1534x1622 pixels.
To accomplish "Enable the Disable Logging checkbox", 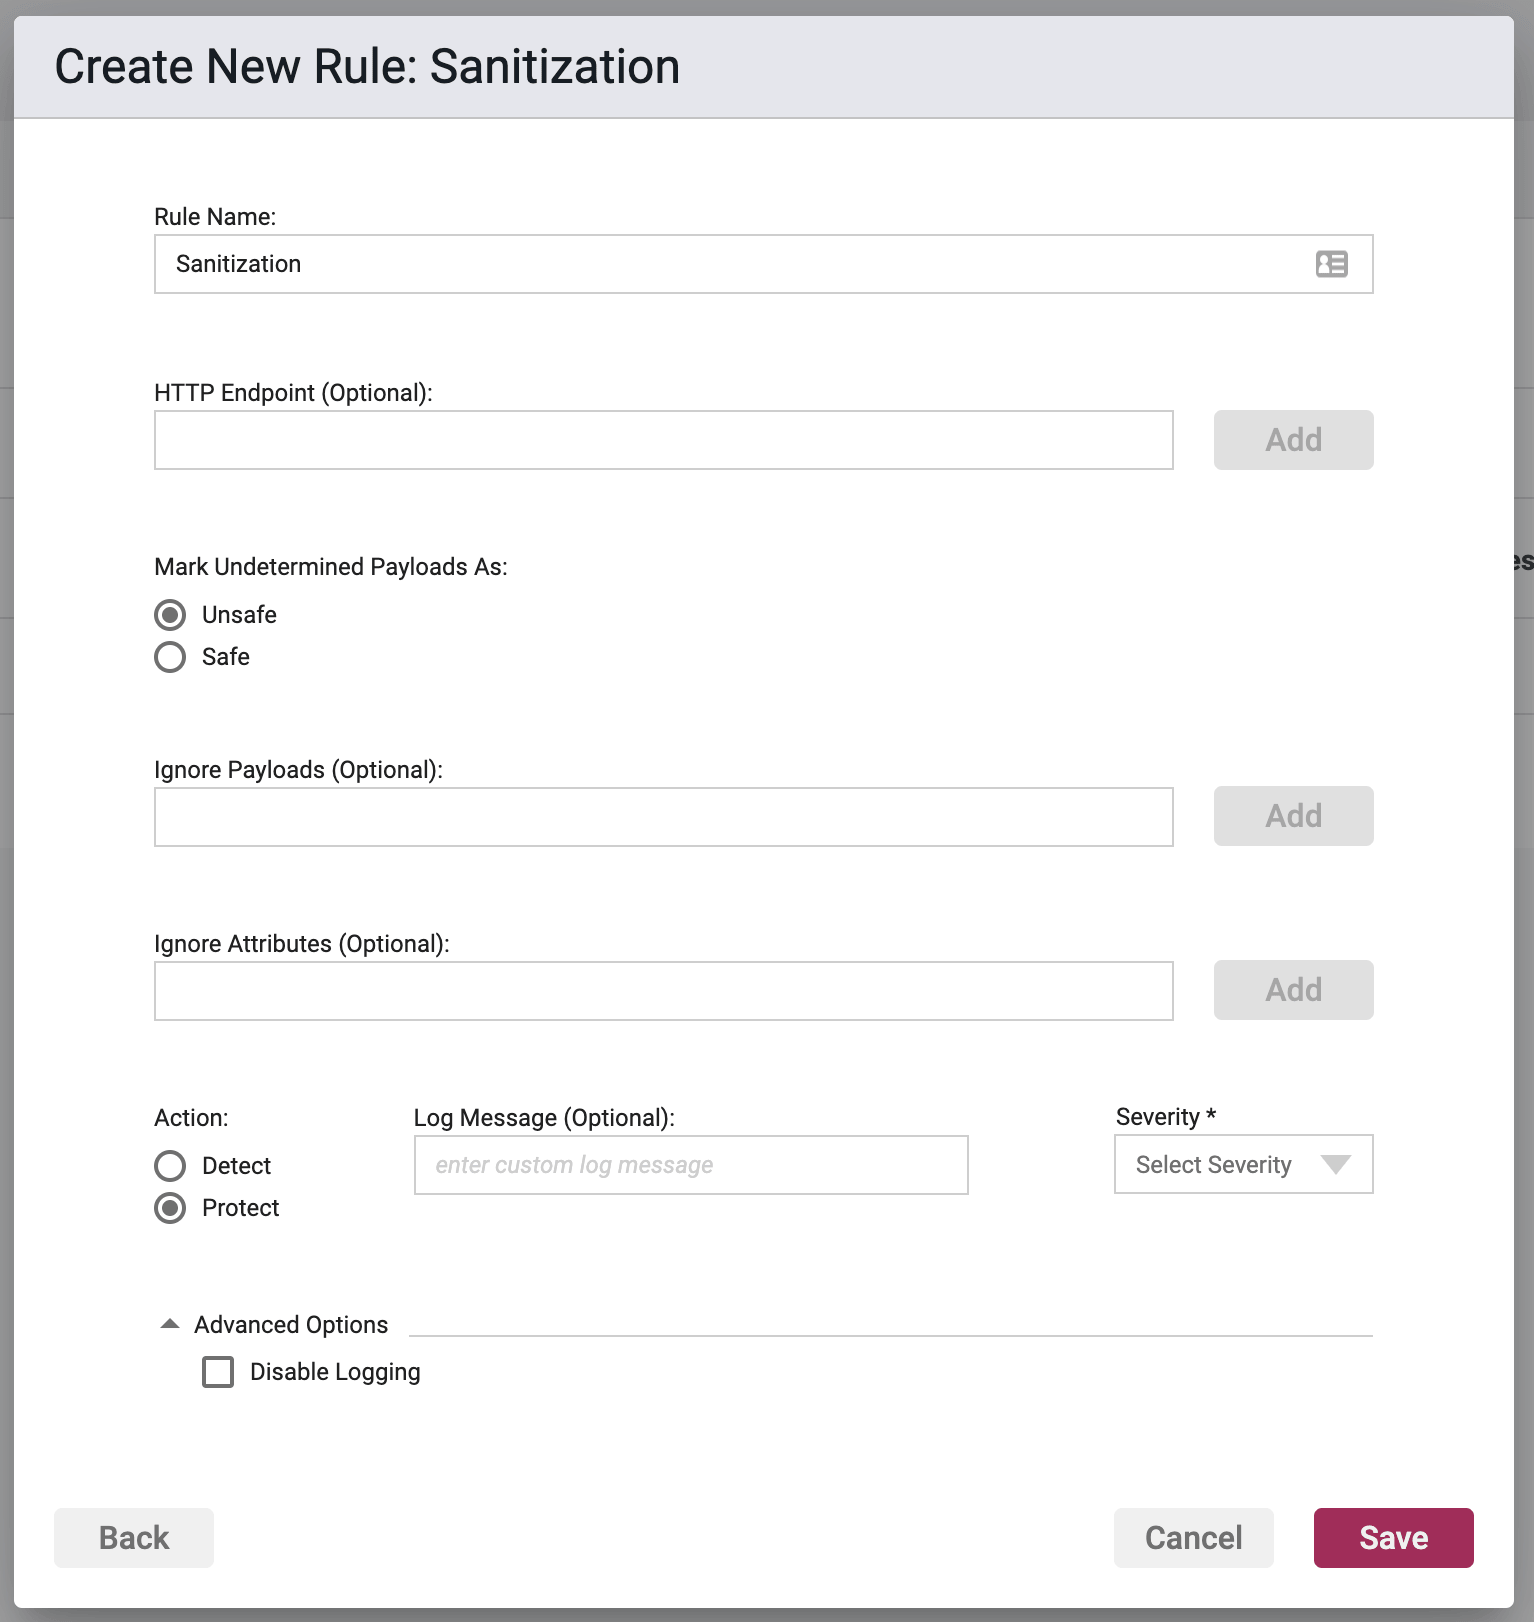I will [218, 1372].
